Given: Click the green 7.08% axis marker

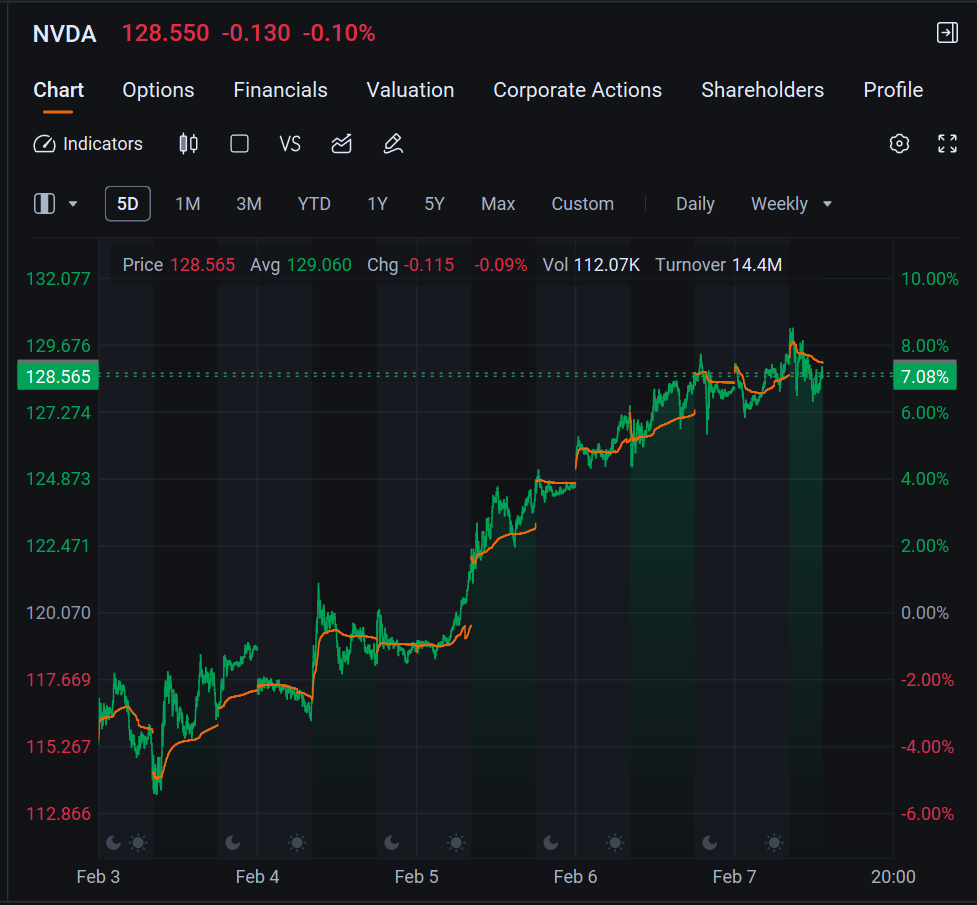Looking at the screenshot, I should coord(925,376).
